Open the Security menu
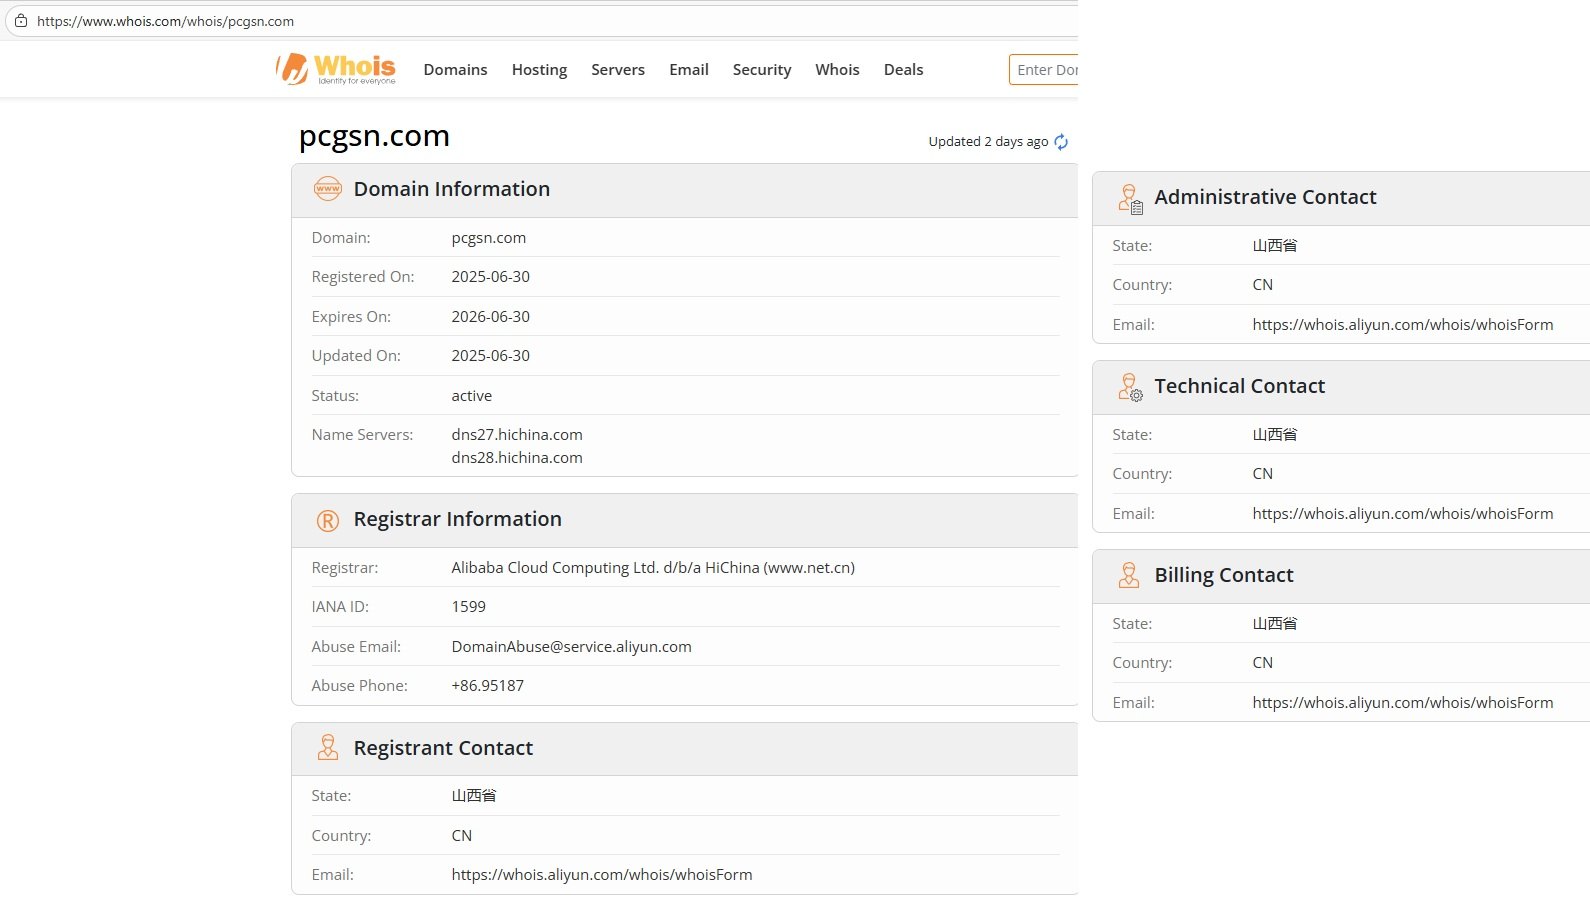1590x903 pixels. 761,70
